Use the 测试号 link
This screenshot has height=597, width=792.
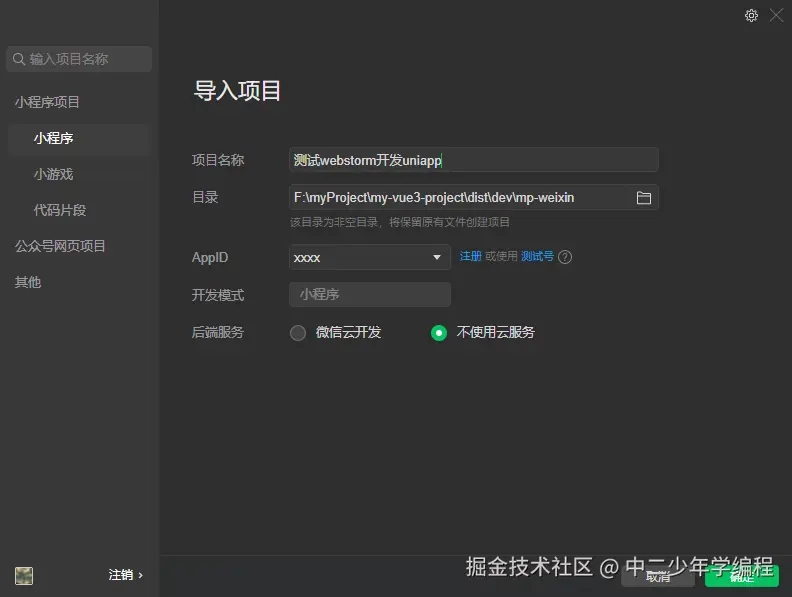point(537,256)
